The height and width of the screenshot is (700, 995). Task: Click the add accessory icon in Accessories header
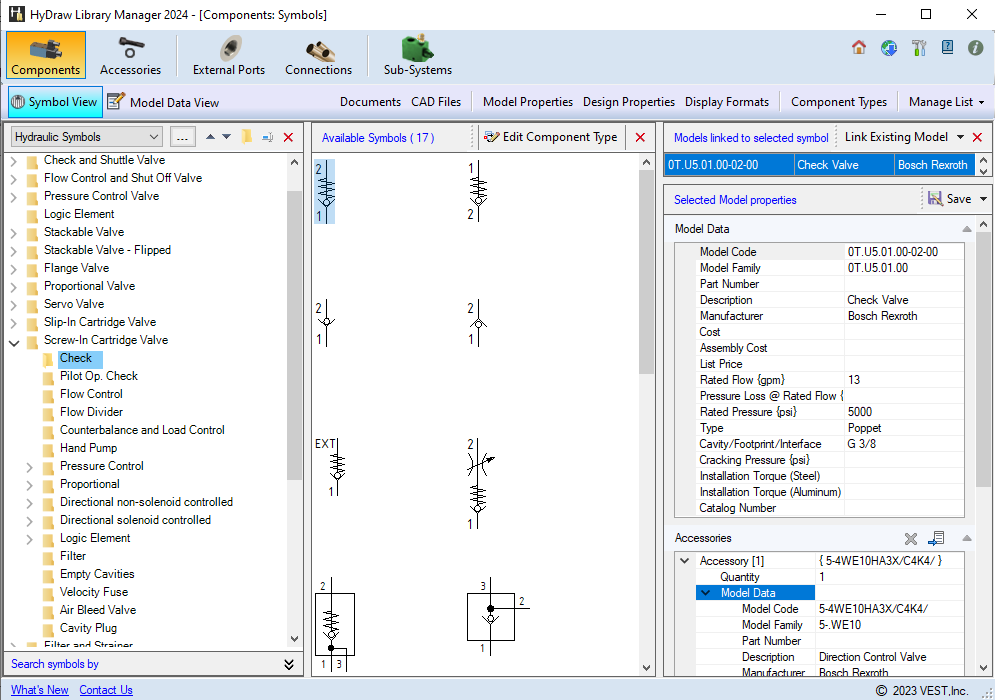tap(936, 538)
